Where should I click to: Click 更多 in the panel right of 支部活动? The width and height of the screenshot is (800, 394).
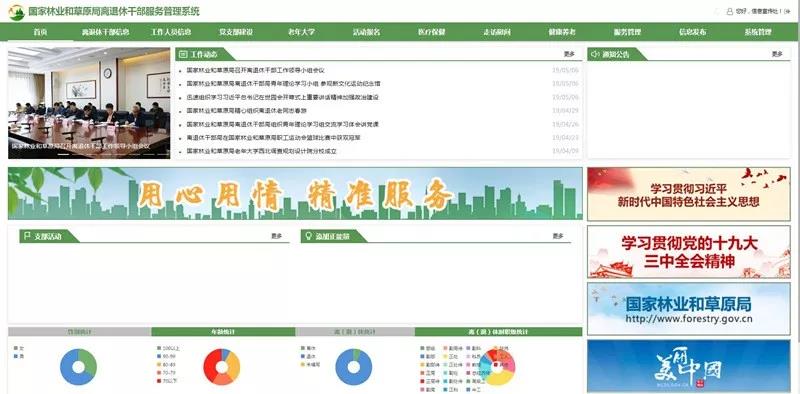[x=558, y=236]
